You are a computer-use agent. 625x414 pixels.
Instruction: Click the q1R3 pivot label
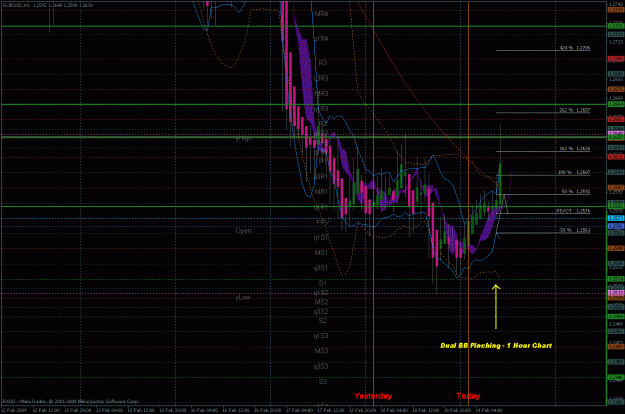pos(321,109)
